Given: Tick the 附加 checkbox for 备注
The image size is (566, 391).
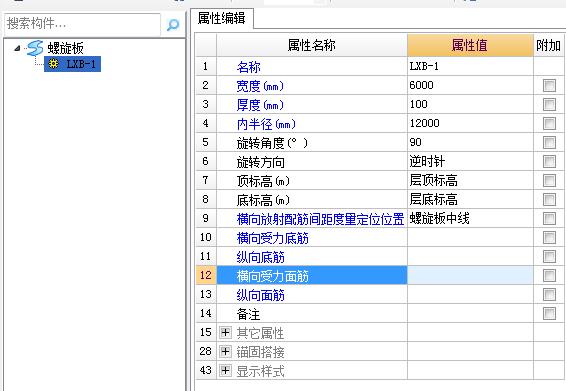Looking at the screenshot, I should [x=549, y=313].
